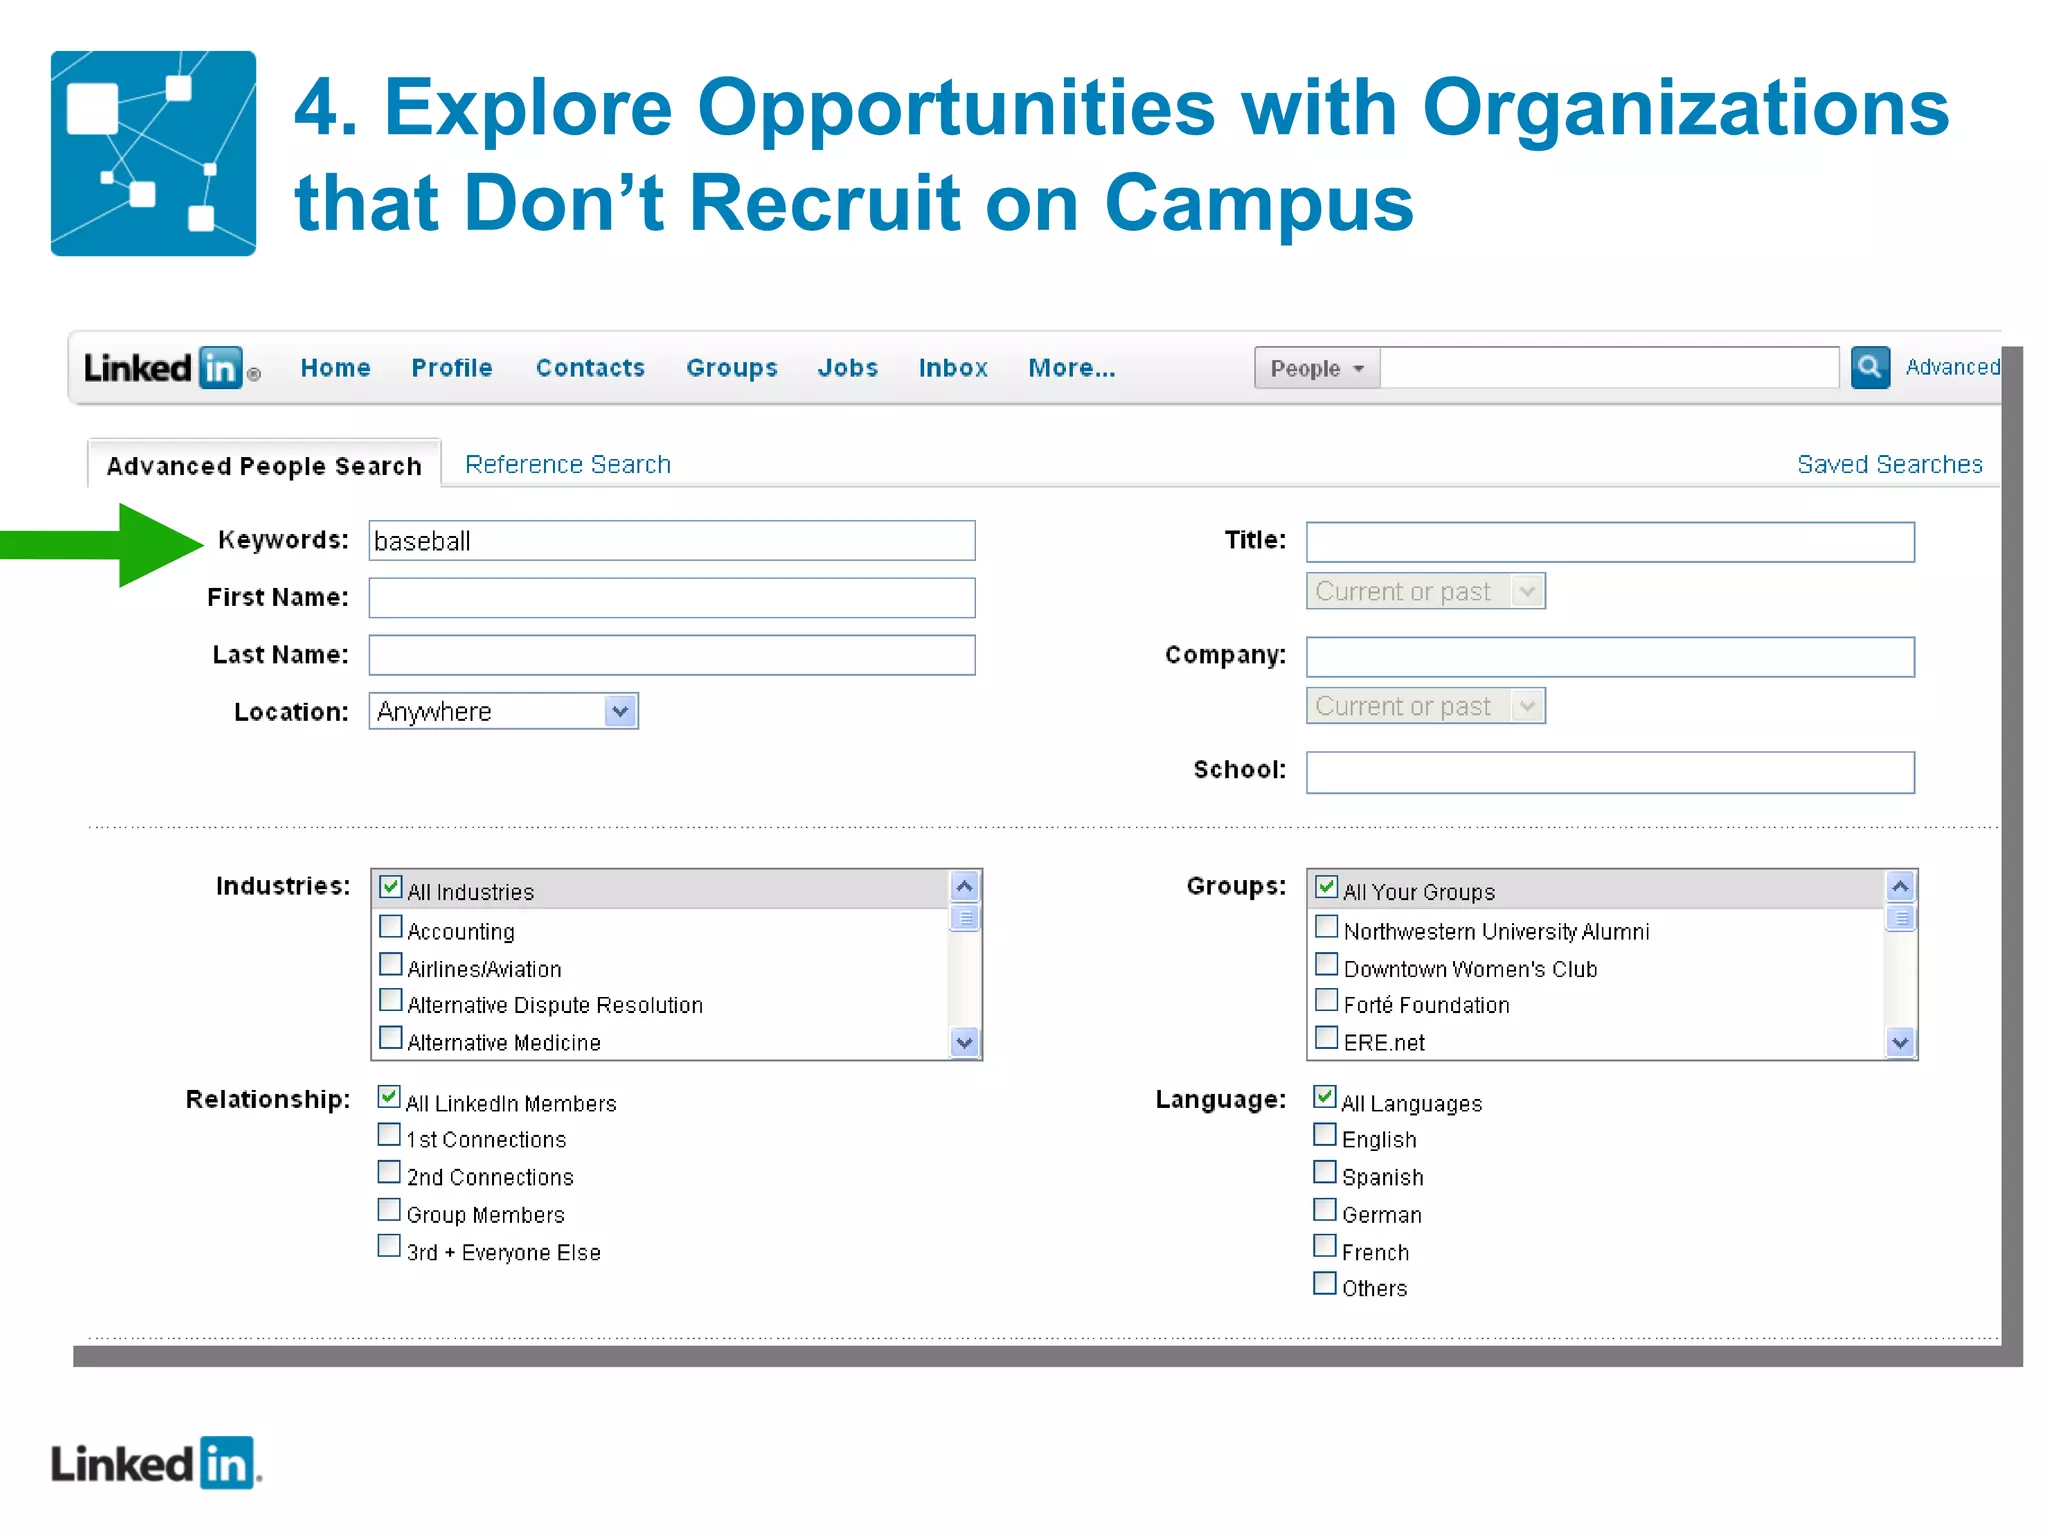Screen dimensions: 2048x1536
Task: Click the School input field
Action: coord(1610,772)
